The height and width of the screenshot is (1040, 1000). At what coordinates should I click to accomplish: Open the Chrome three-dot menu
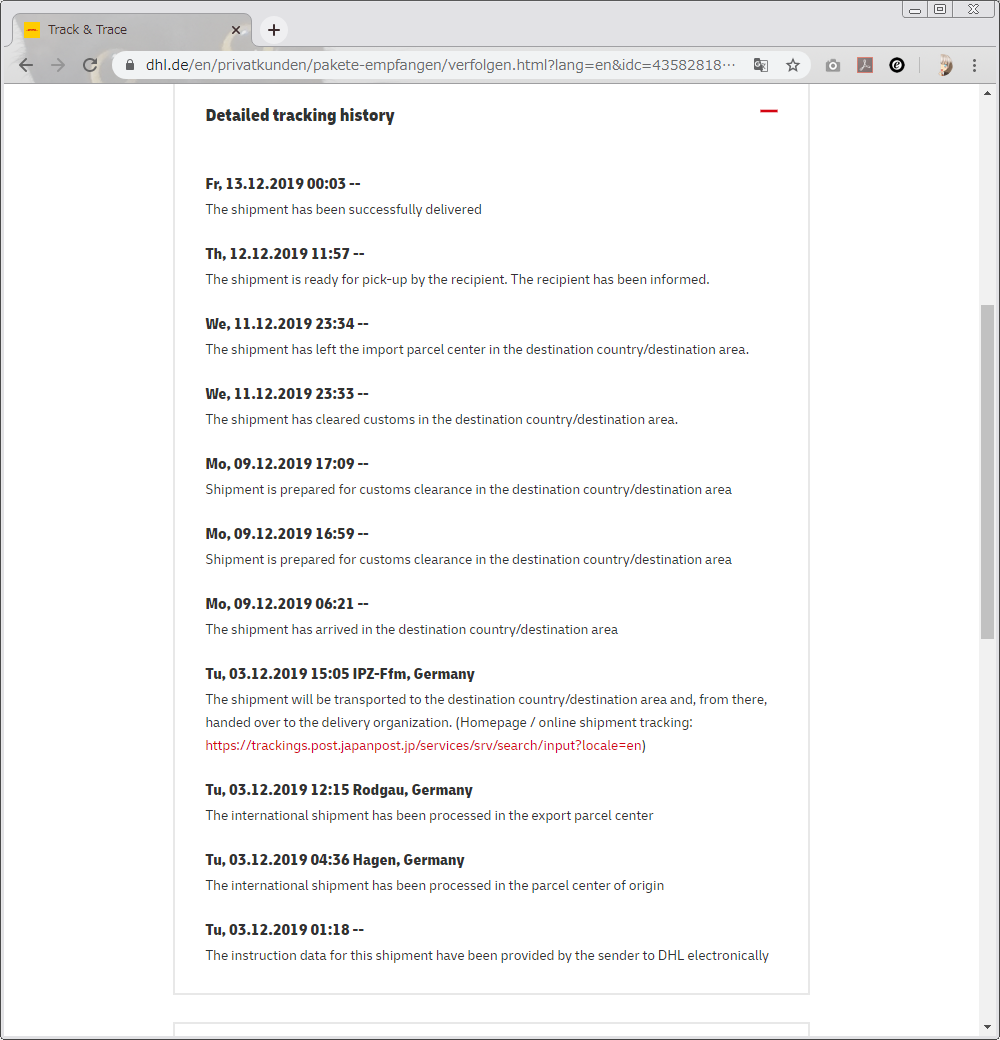[975, 65]
